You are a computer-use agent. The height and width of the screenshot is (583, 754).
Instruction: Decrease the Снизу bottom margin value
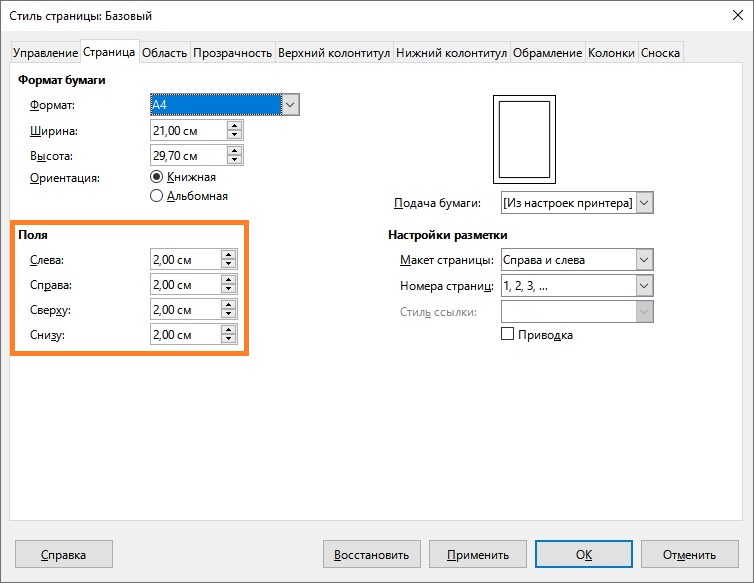[229, 340]
